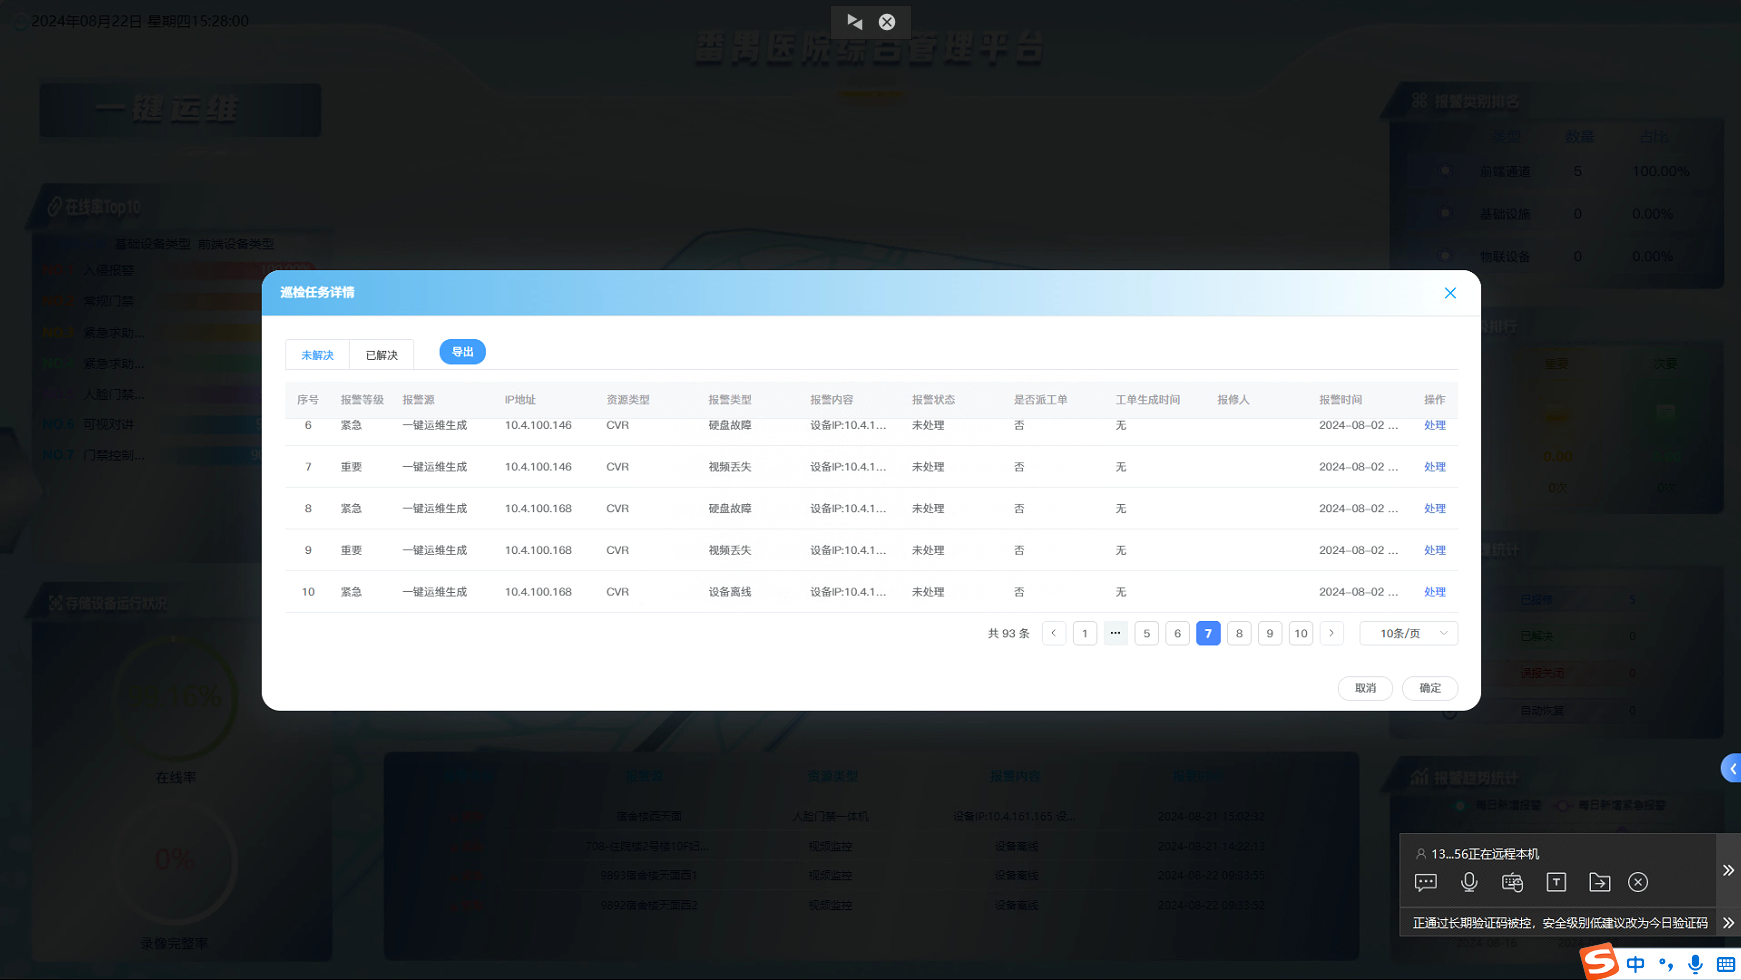This screenshot has height=980, width=1741.
Task: Select 设备离线 cell in row 10
Action: click(730, 592)
